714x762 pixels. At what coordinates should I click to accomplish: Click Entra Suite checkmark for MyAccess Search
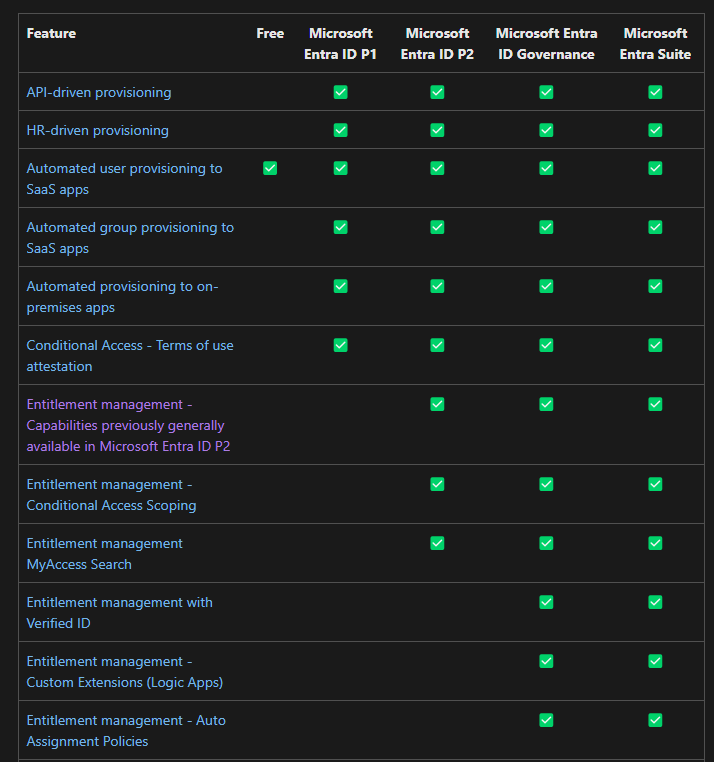click(655, 543)
